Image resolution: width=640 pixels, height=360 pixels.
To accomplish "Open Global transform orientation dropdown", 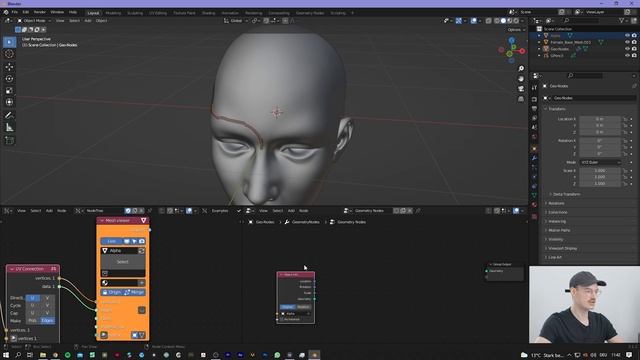I will [x=236, y=20].
